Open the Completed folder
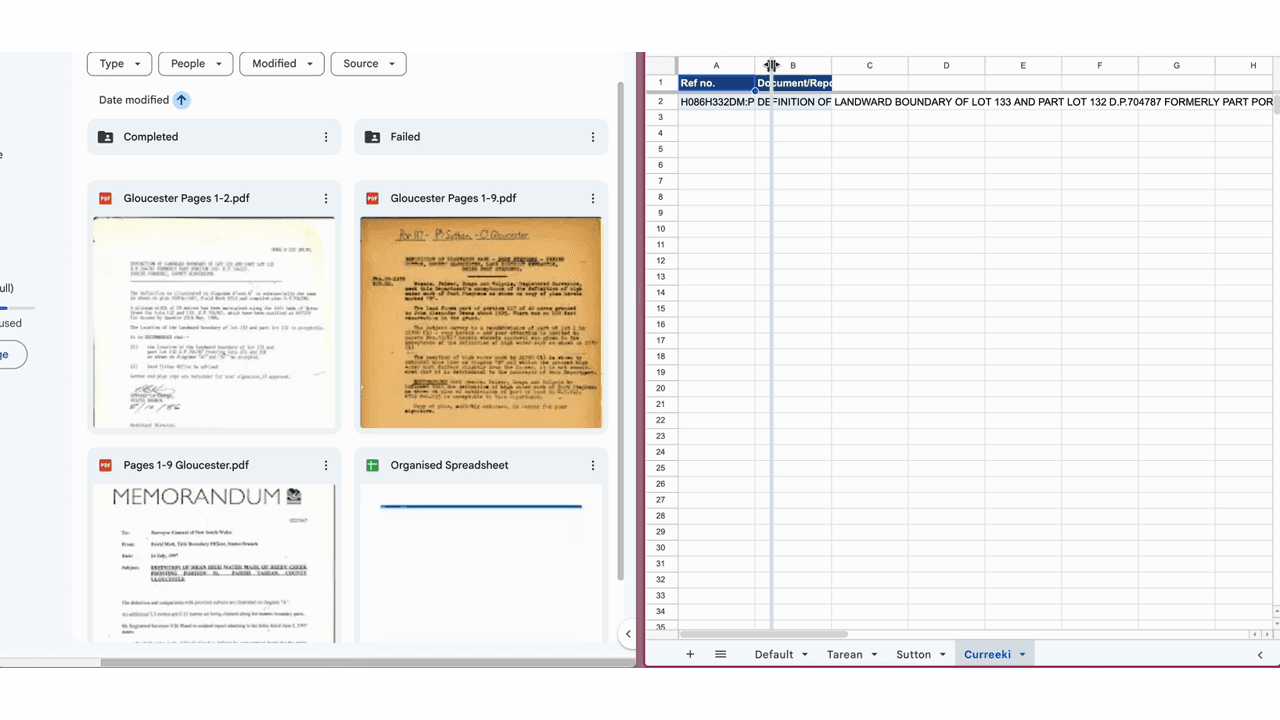The image size is (1280, 720). (214, 137)
